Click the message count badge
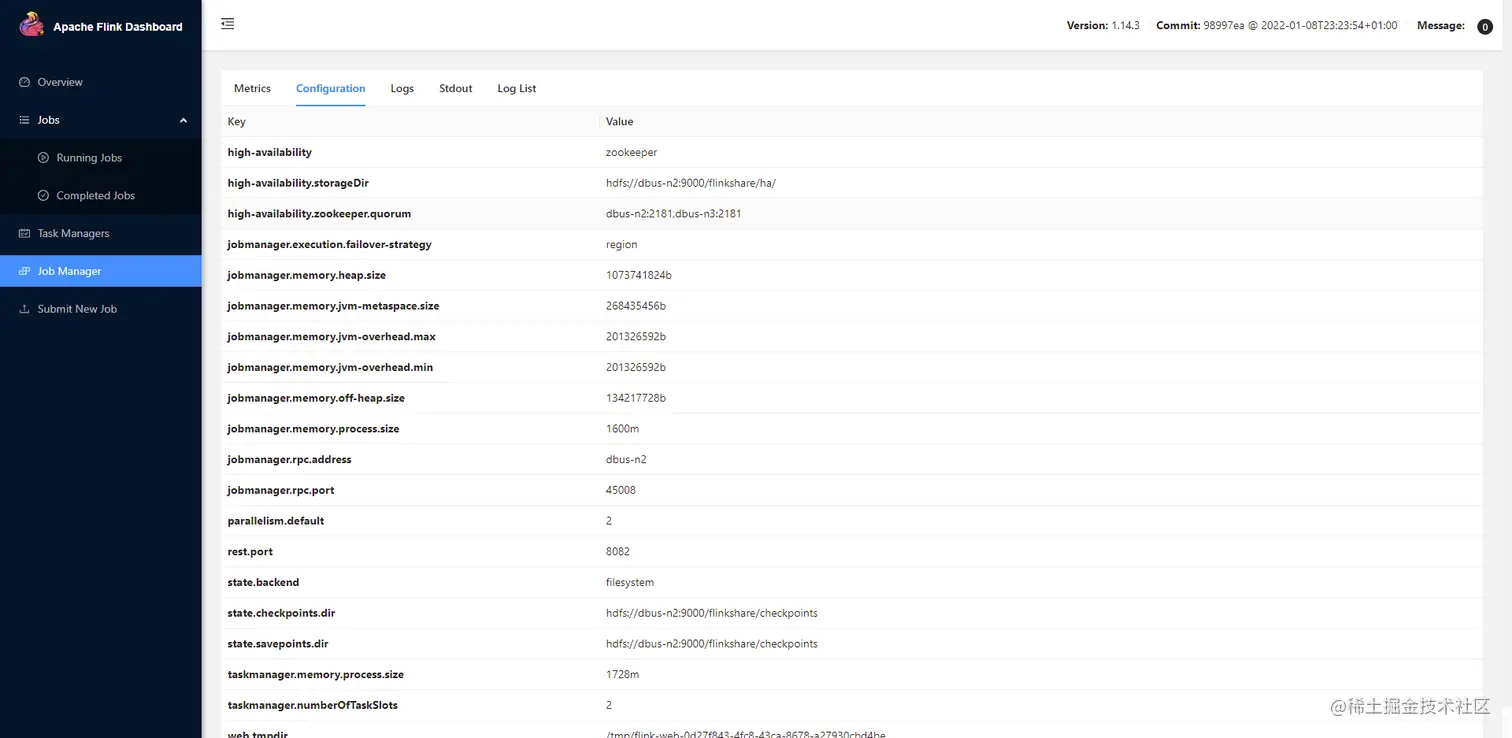 tap(1485, 26)
